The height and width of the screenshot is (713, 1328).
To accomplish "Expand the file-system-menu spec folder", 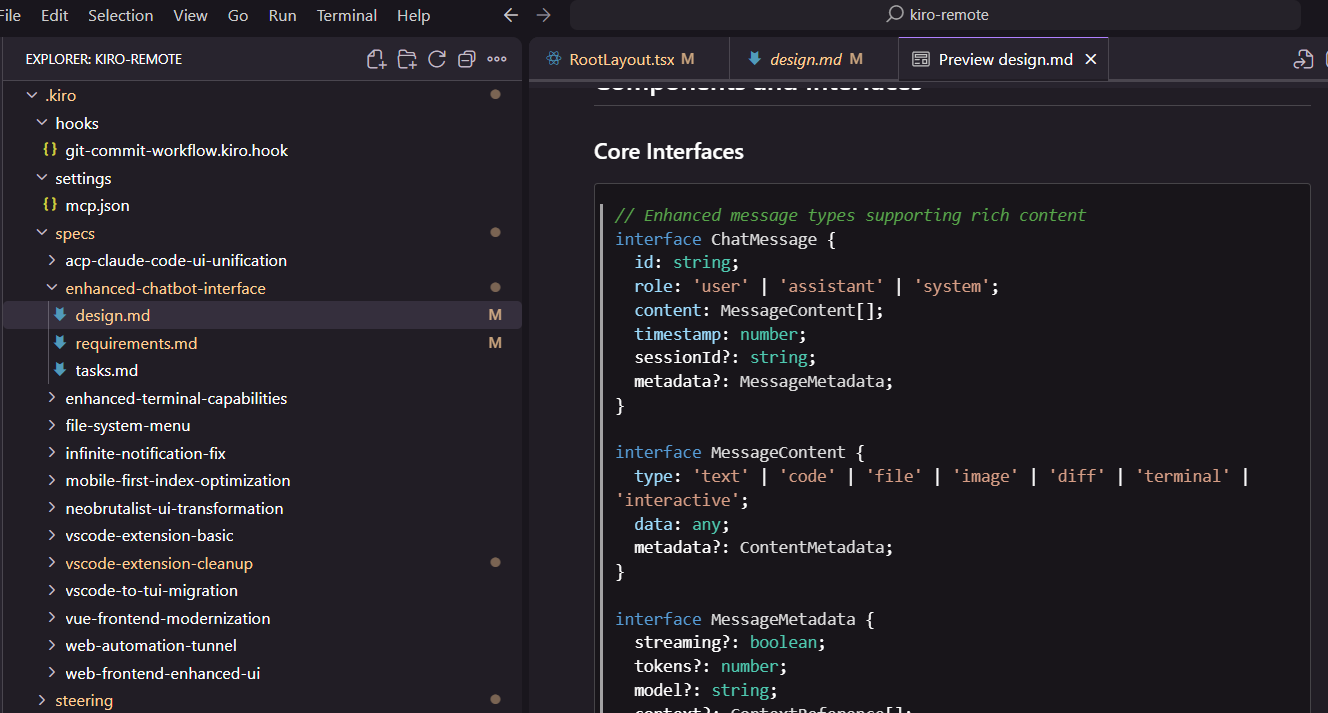I will click(127, 425).
